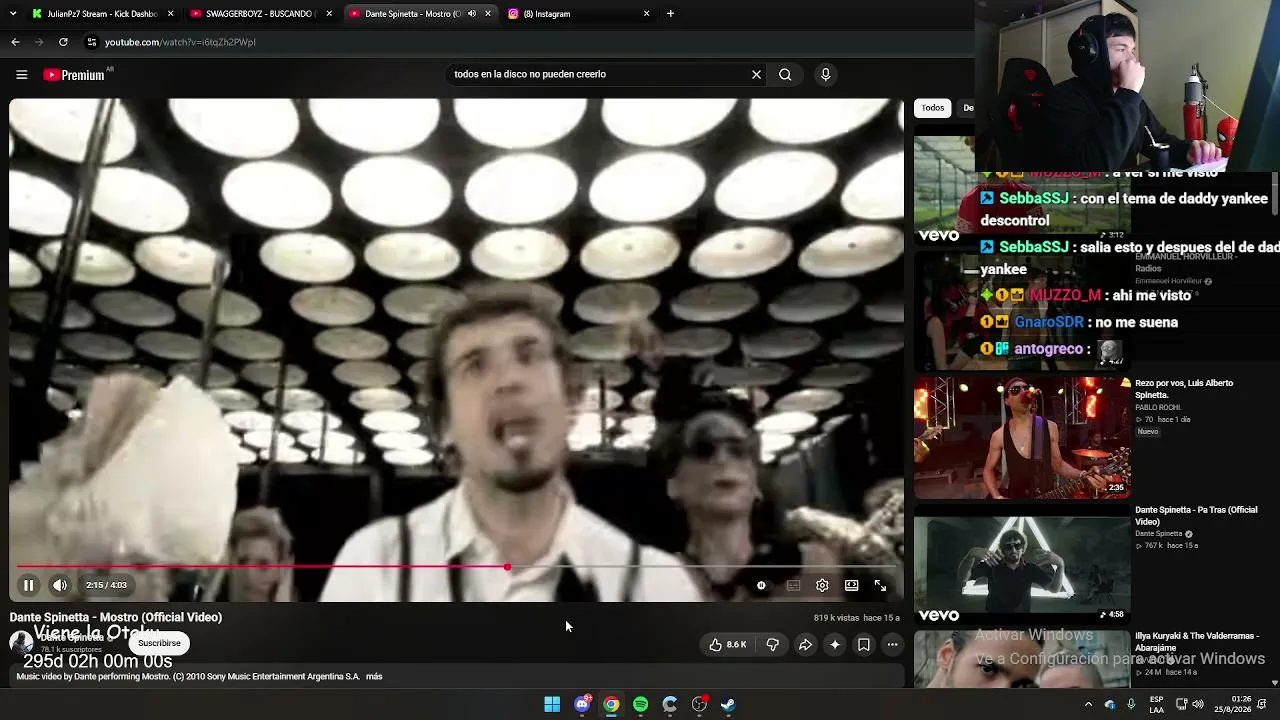Screen dimensions: 1280x720
Task: Click the sparkle Ask icon below video
Action: [x=835, y=645]
